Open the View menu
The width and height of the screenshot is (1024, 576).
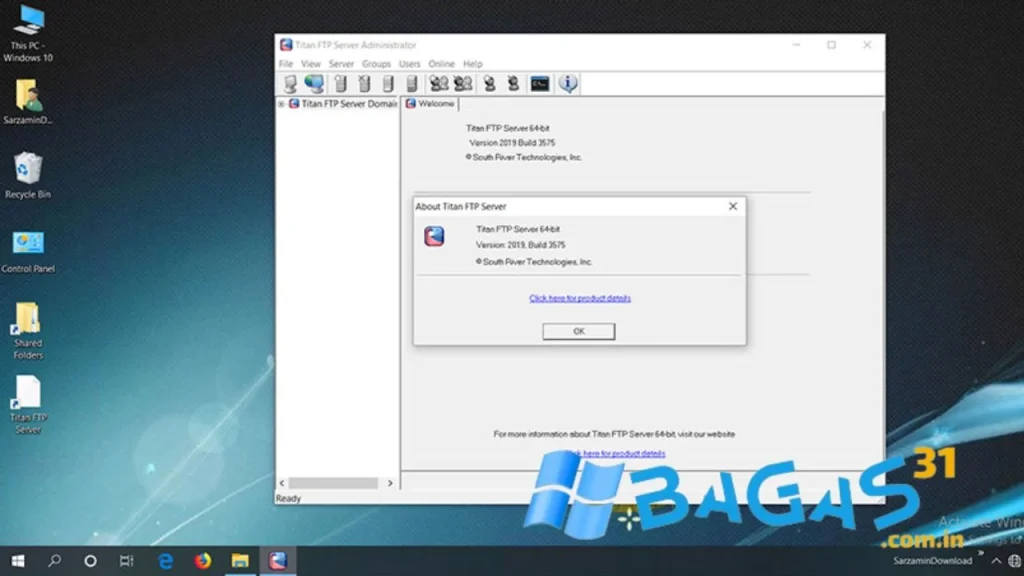311,64
